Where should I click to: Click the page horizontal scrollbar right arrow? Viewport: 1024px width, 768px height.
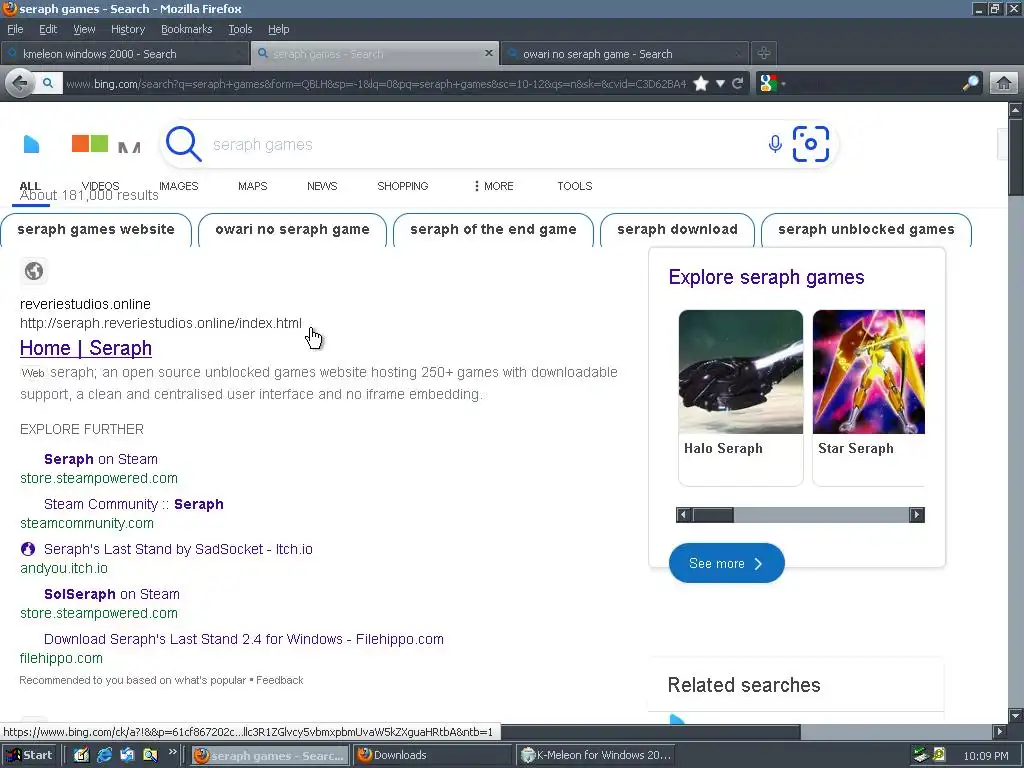[x=999, y=731]
